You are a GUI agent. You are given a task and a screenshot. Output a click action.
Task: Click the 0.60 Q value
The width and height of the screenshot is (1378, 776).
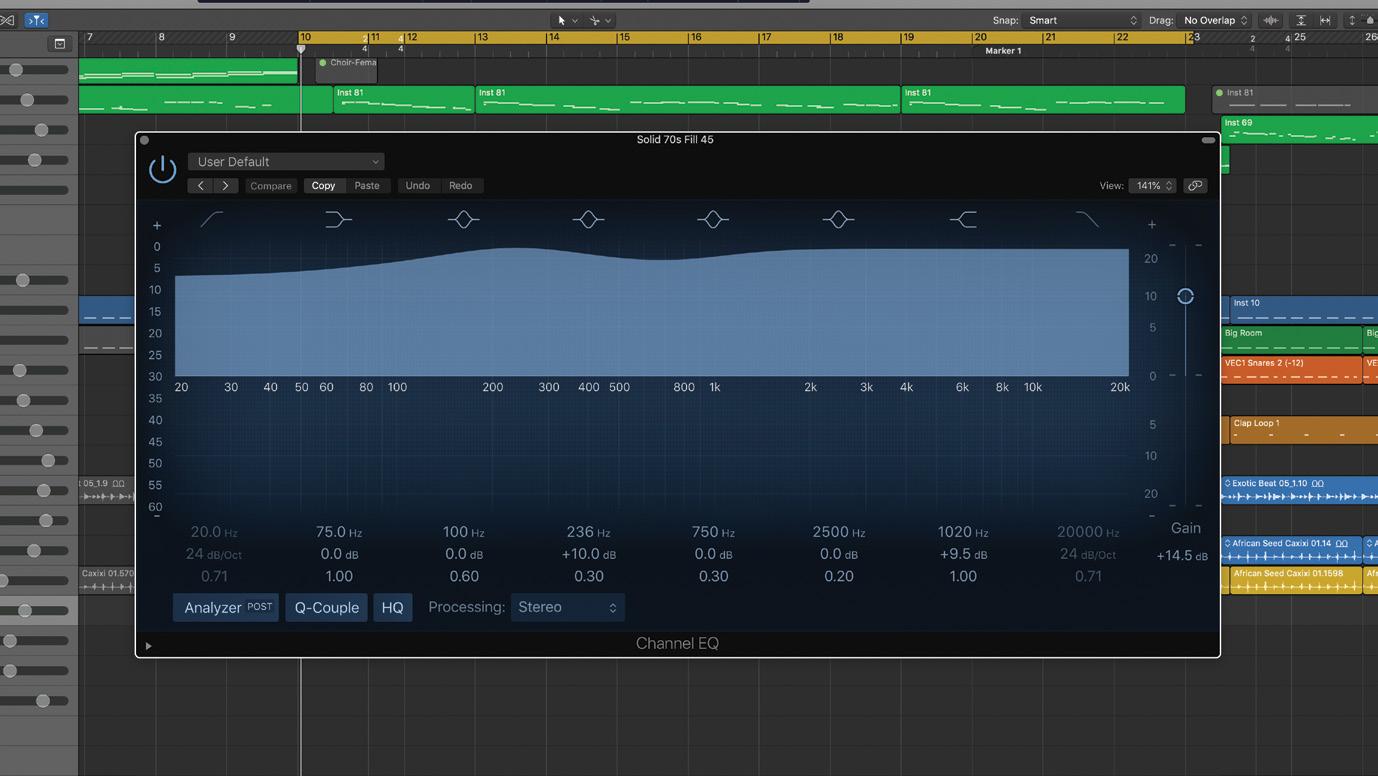coord(464,576)
